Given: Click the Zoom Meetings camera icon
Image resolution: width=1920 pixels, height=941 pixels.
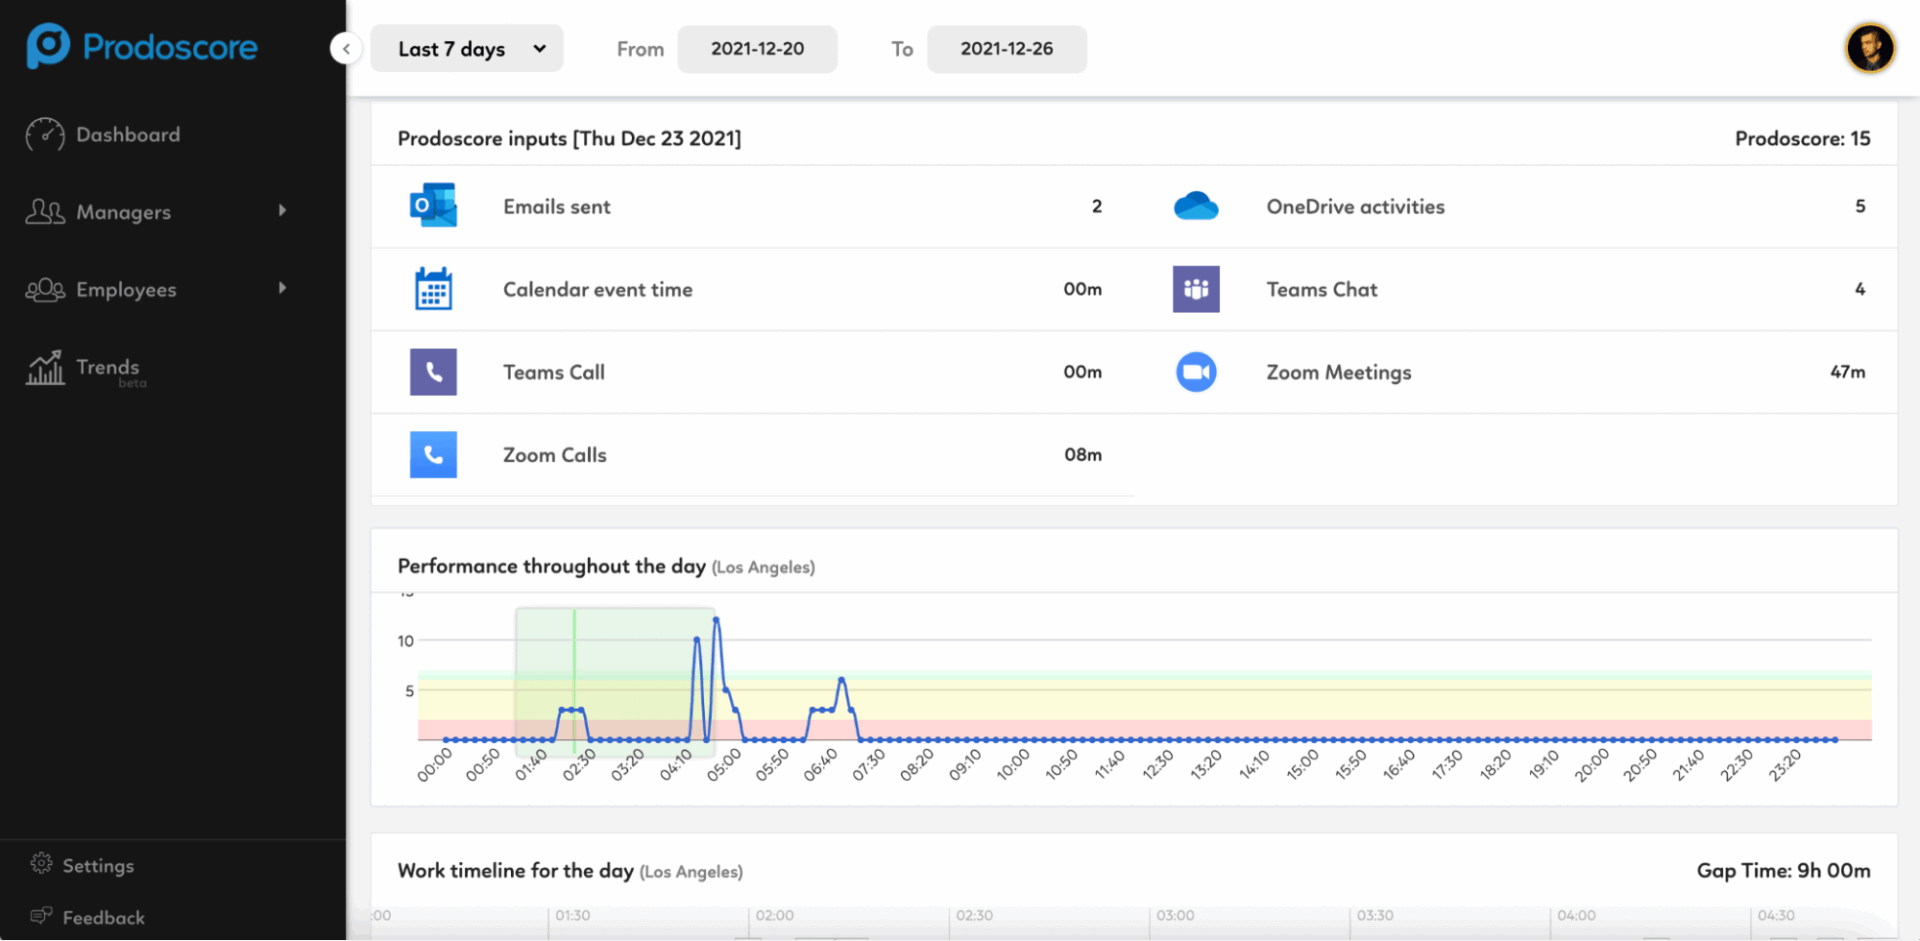Looking at the screenshot, I should [x=1195, y=372].
